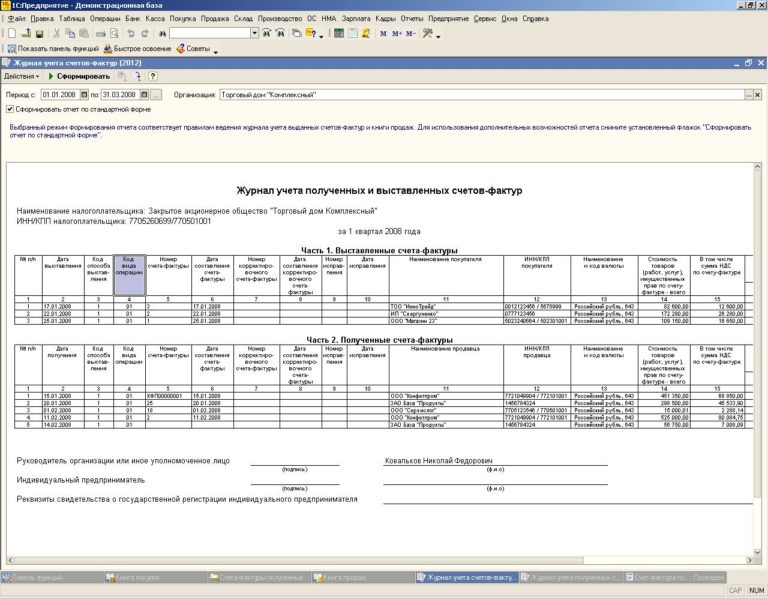768x599 pixels.
Task: Open the Зарплата menu
Action: click(356, 19)
